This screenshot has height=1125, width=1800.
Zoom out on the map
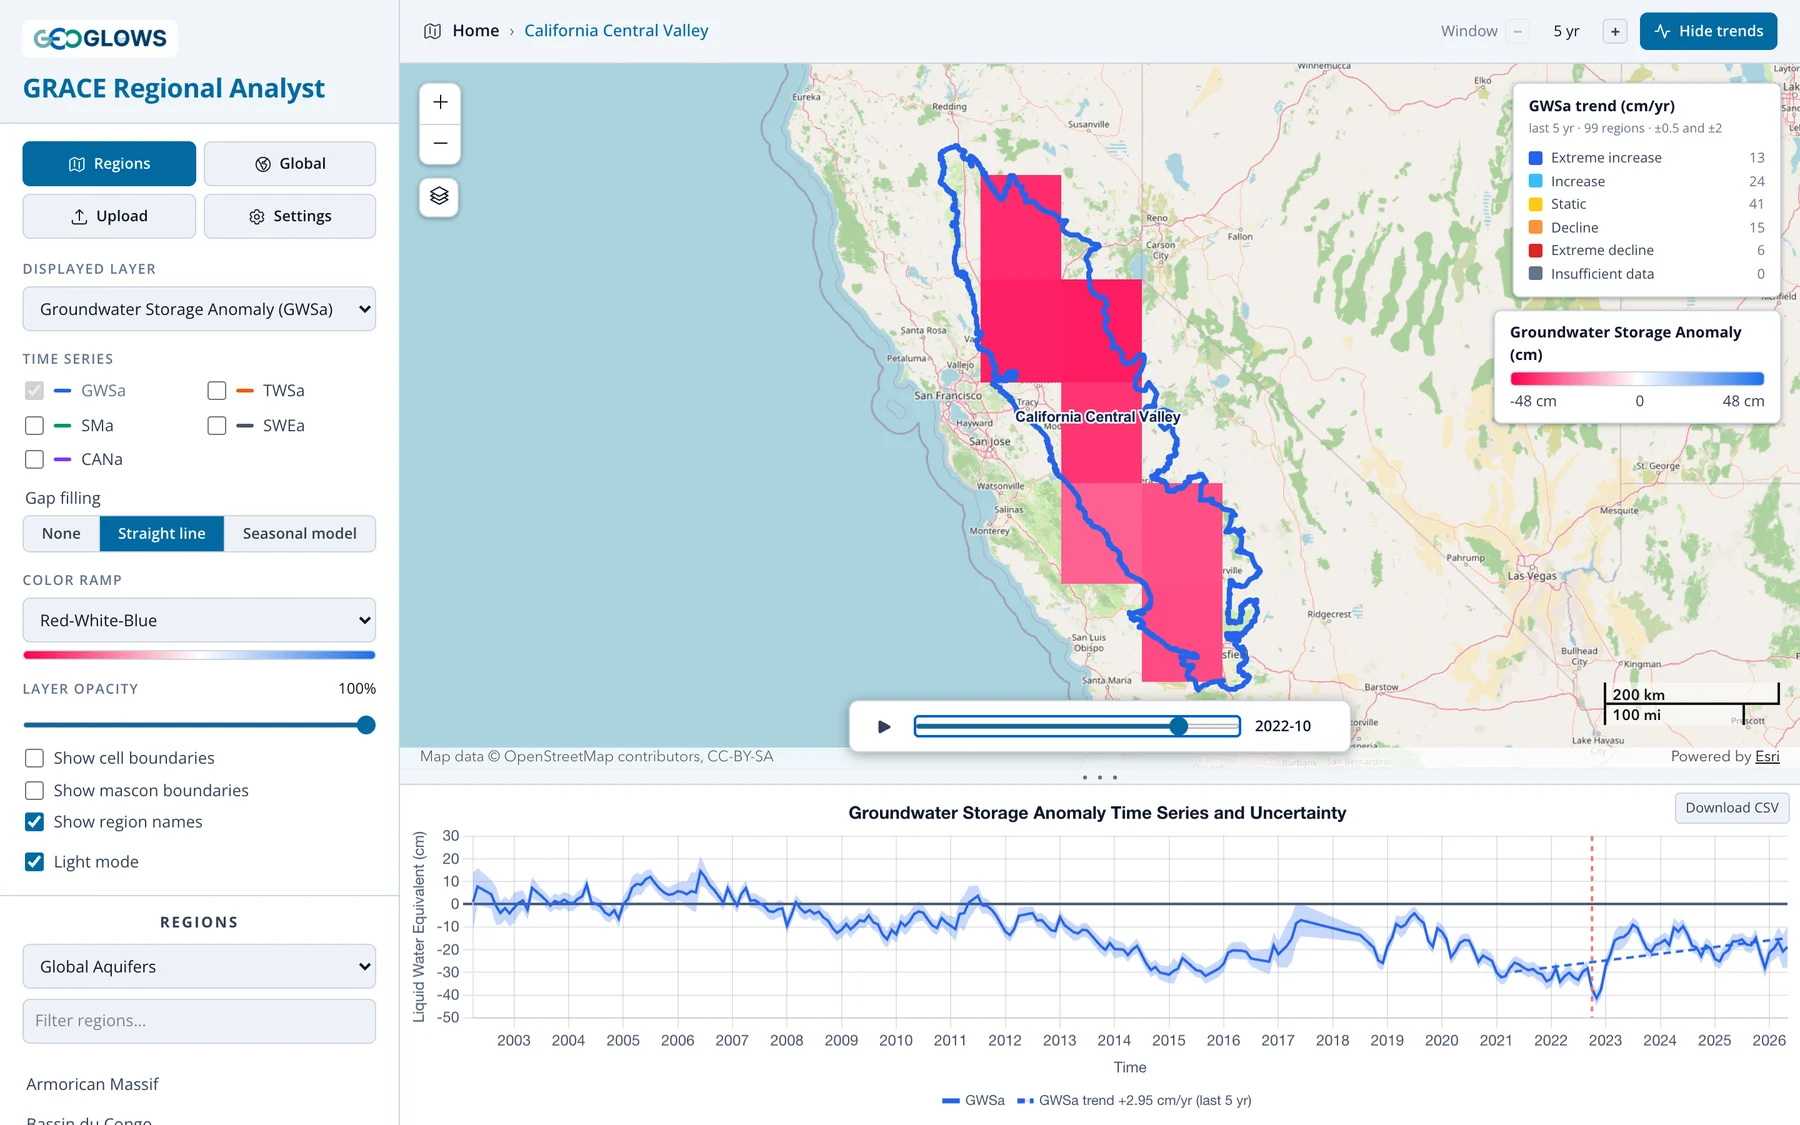pos(440,143)
